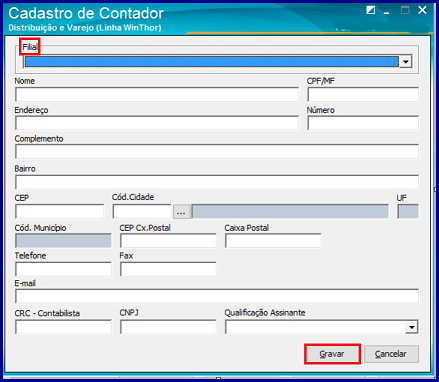Maximize the Cadastro de Contador window
Viewport: 439px width, 382px height.
(405, 10)
